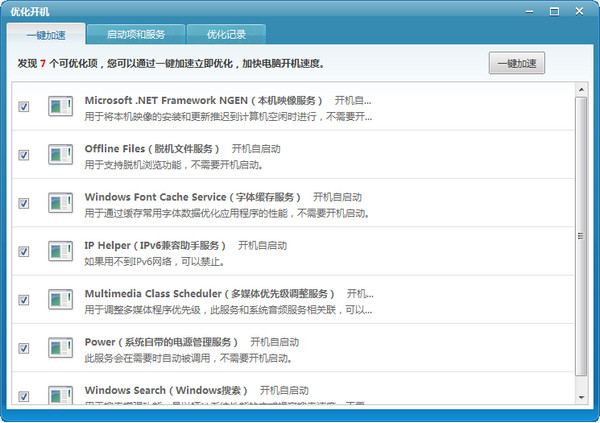
Task: Click the Offline Files service icon
Action: 60,154
